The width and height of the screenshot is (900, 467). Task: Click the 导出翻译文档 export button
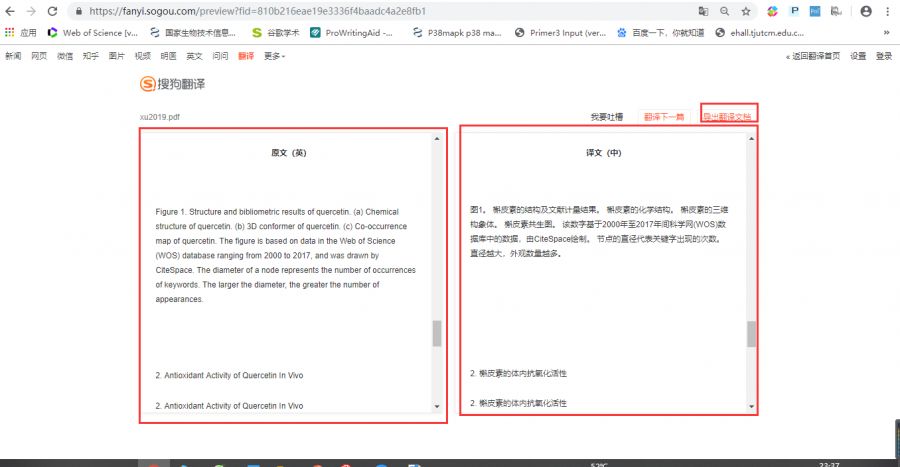pos(728,116)
